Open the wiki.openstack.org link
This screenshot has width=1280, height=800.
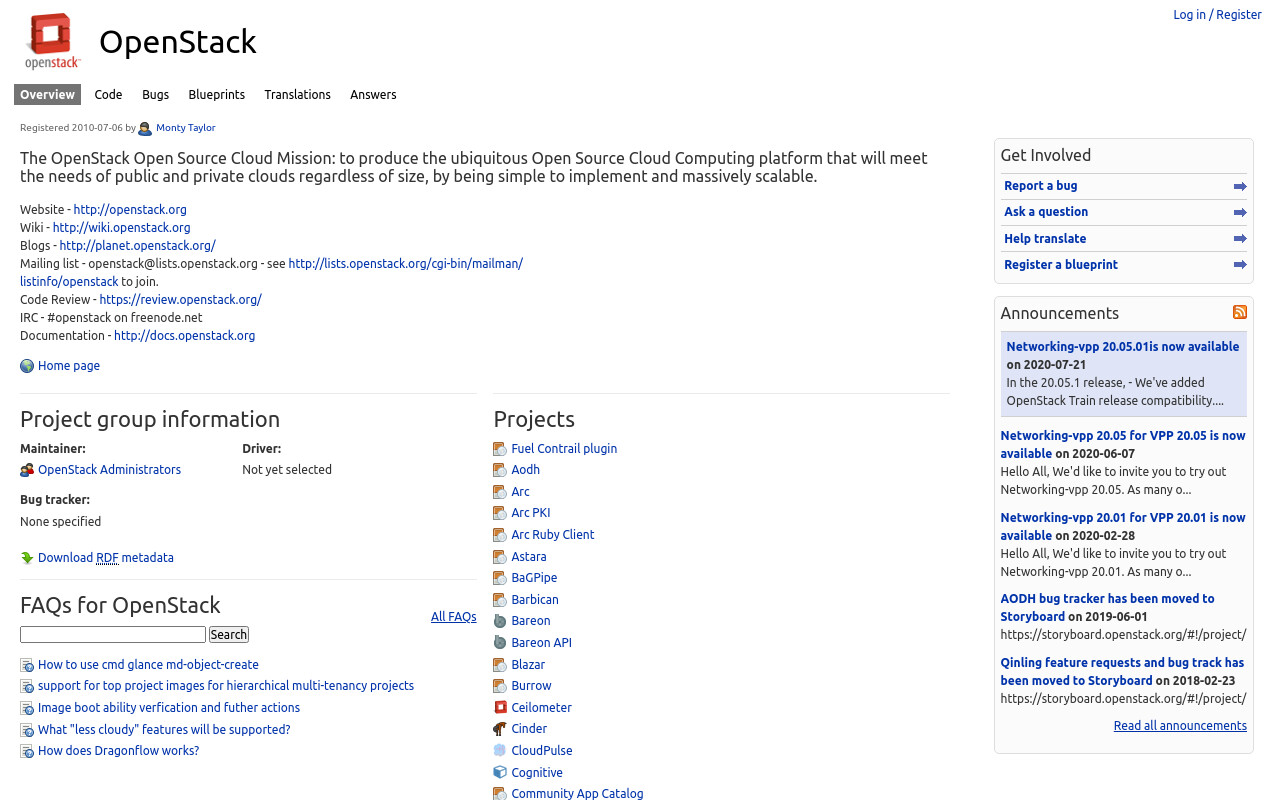coord(121,228)
